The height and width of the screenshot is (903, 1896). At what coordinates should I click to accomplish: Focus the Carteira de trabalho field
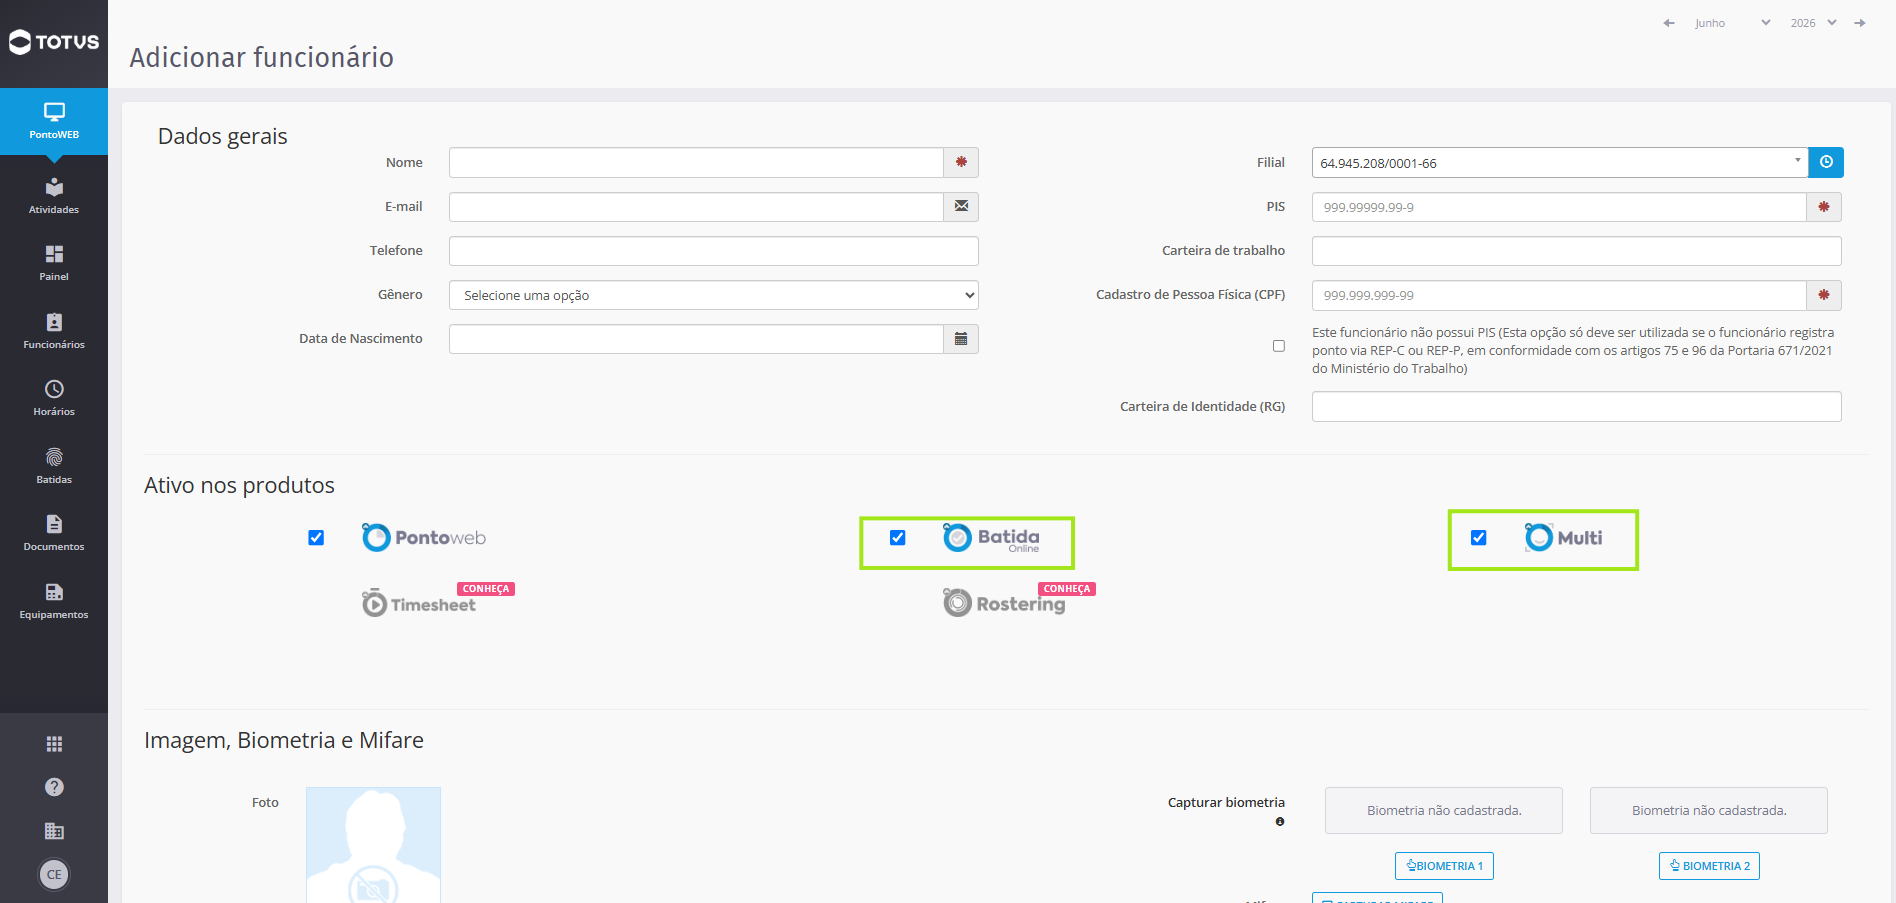pyautogui.click(x=1577, y=251)
